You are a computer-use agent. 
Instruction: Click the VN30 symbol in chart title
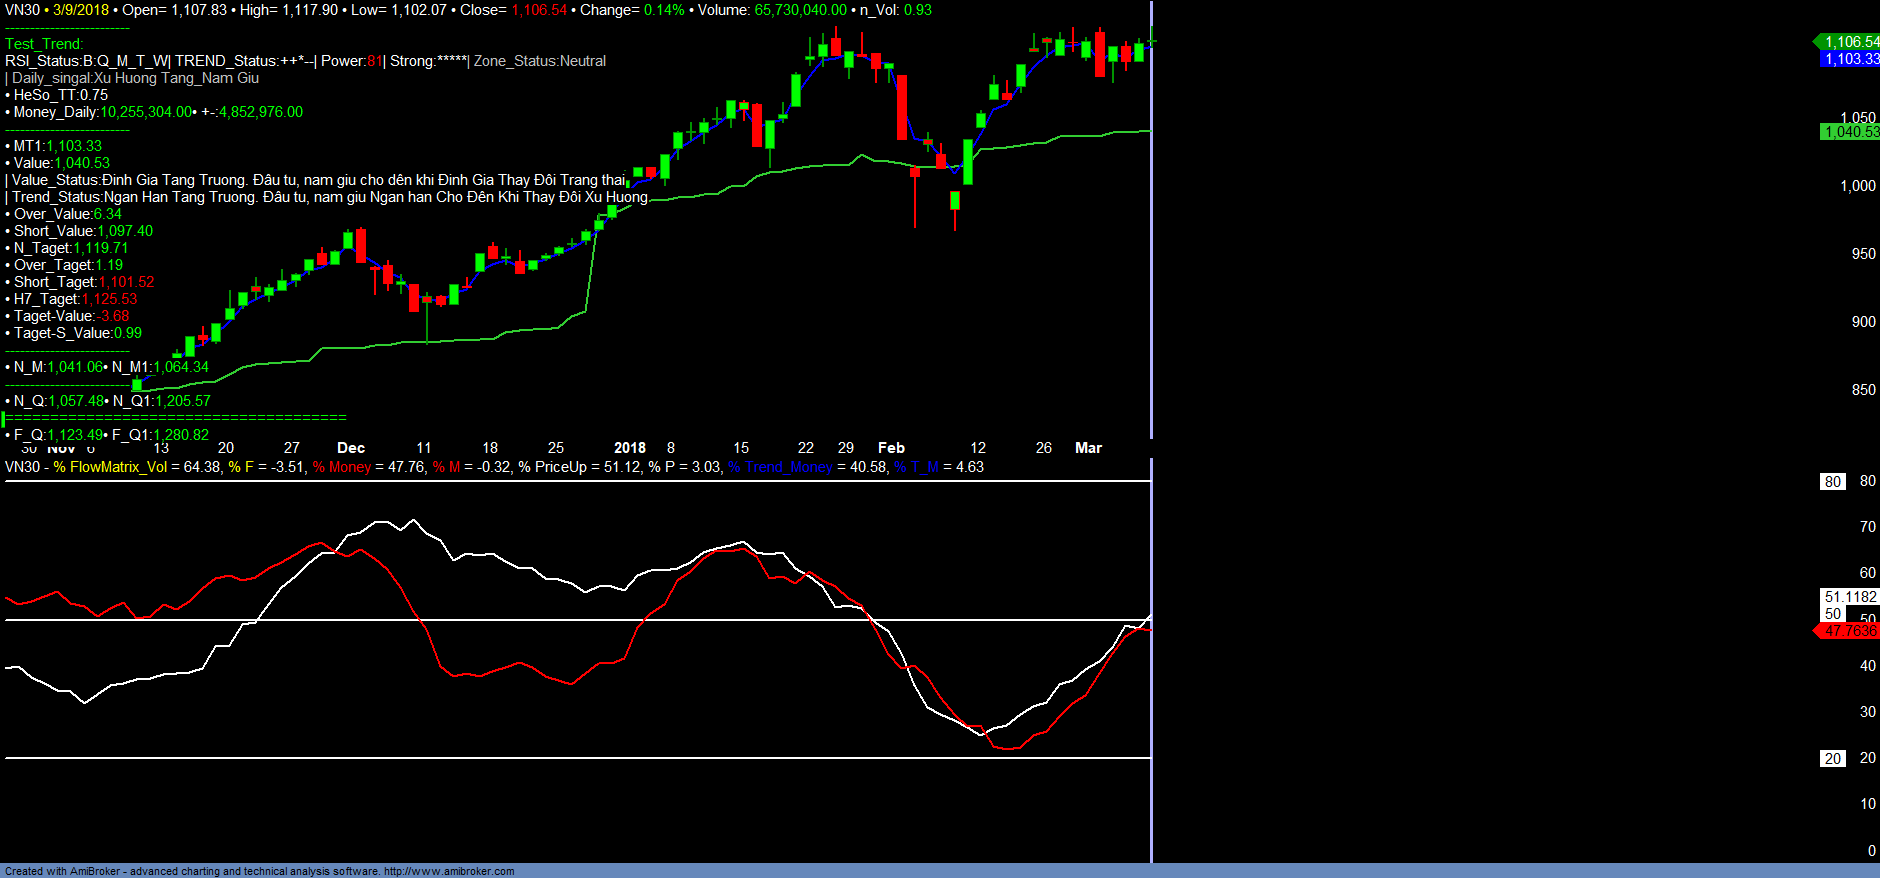coord(22,10)
